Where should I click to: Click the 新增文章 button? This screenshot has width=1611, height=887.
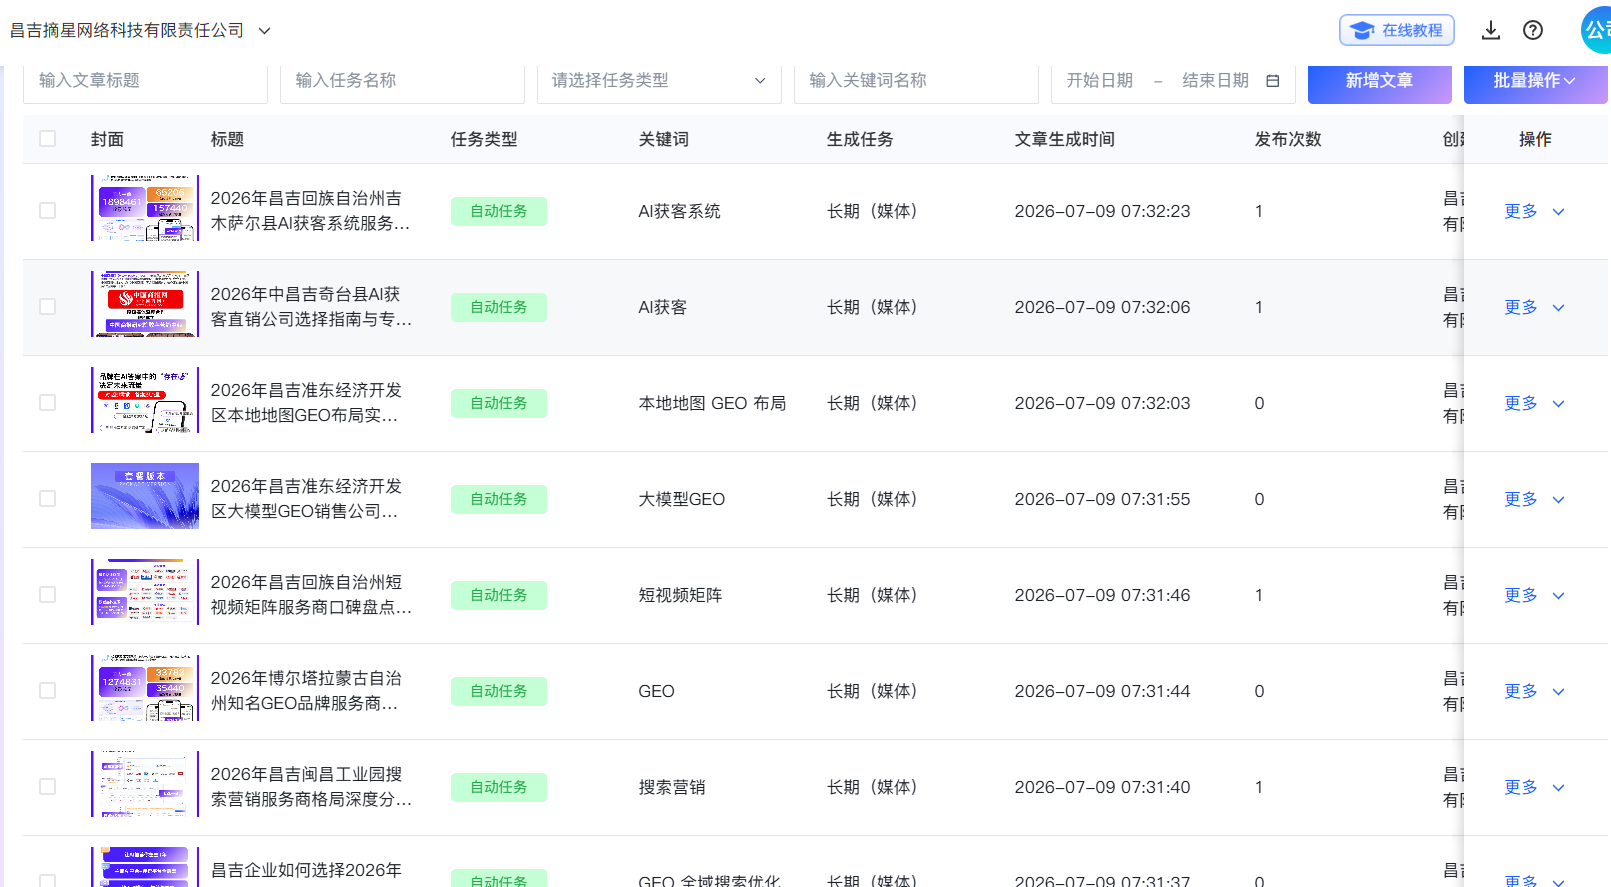pyautogui.click(x=1379, y=81)
